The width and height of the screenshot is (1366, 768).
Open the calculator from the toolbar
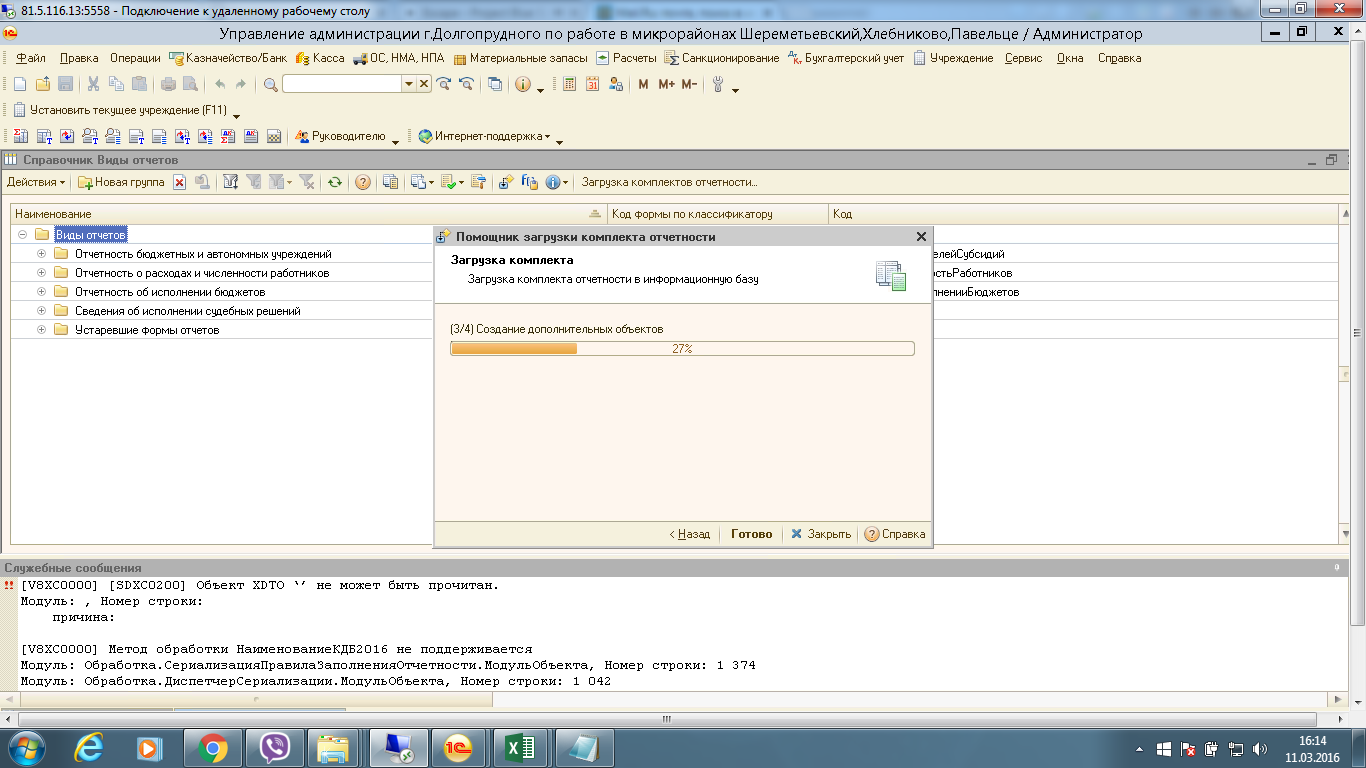pos(569,85)
